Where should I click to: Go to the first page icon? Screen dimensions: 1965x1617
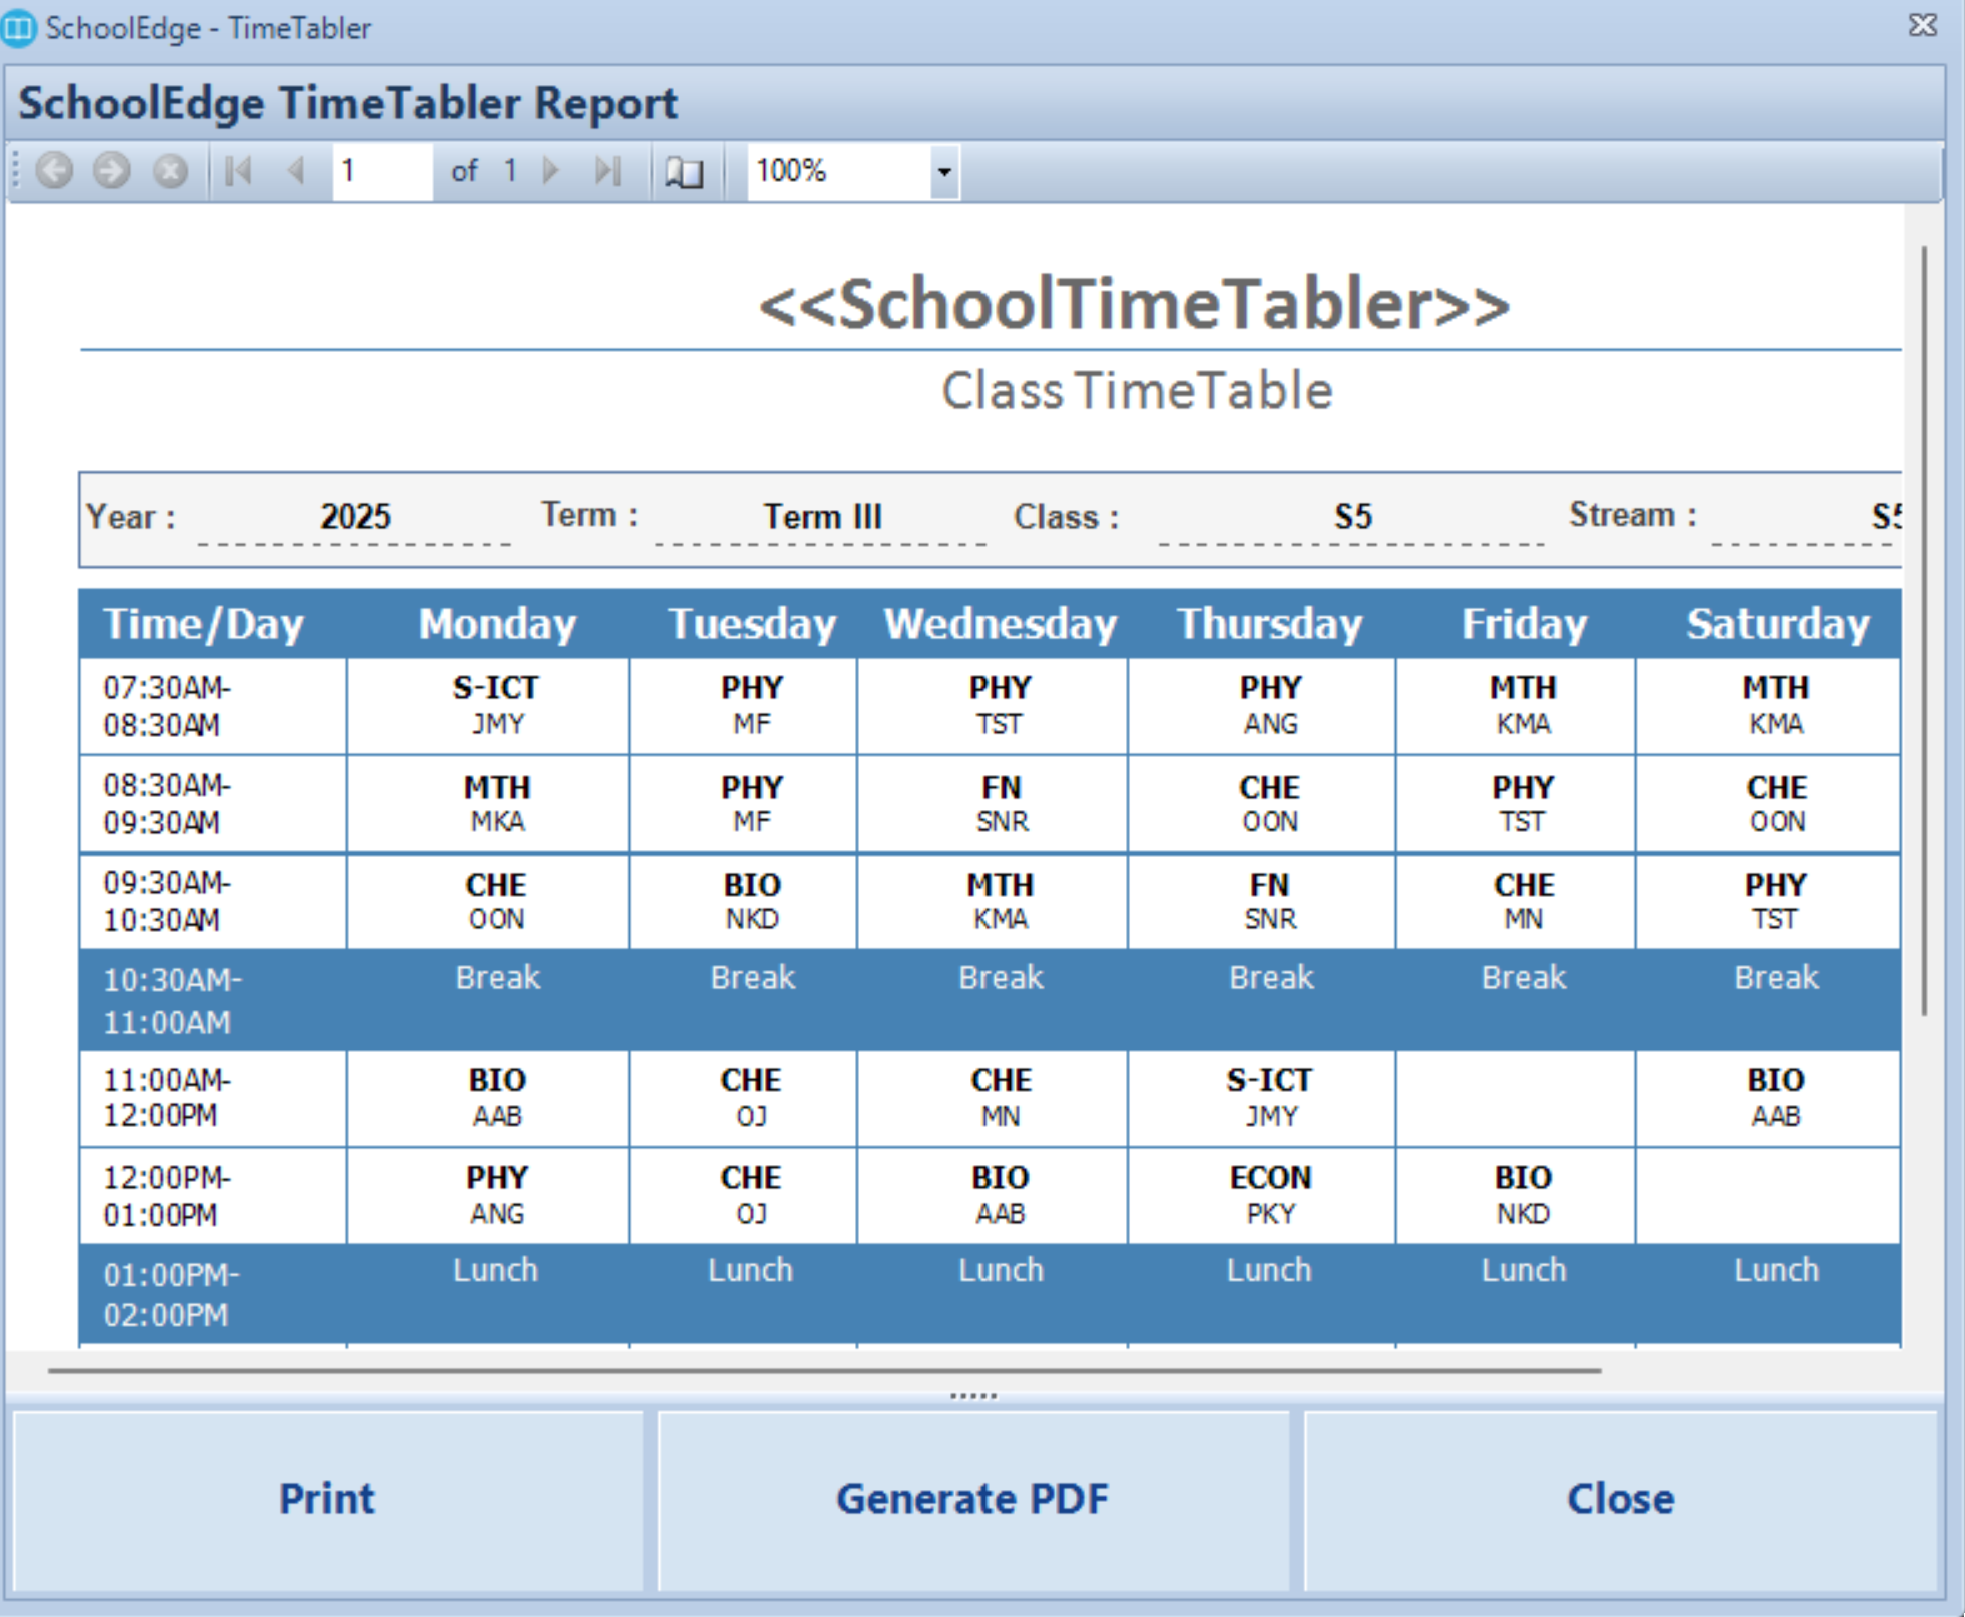tap(238, 171)
